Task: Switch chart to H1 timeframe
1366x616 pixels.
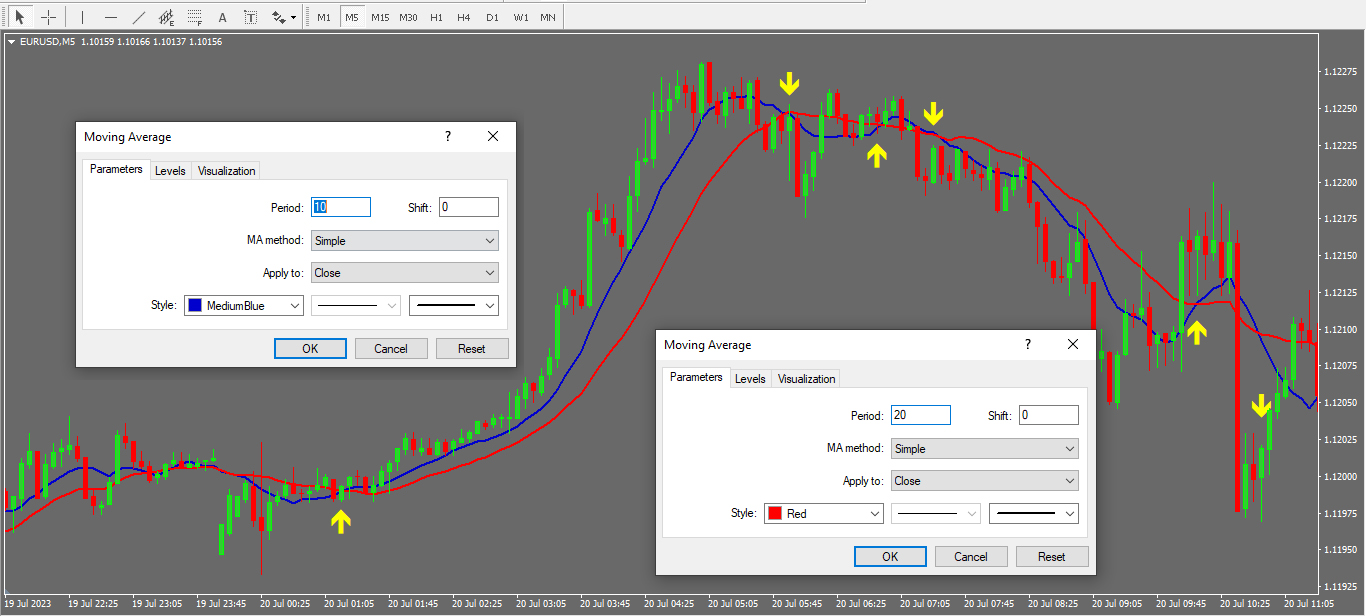Action: [436, 18]
